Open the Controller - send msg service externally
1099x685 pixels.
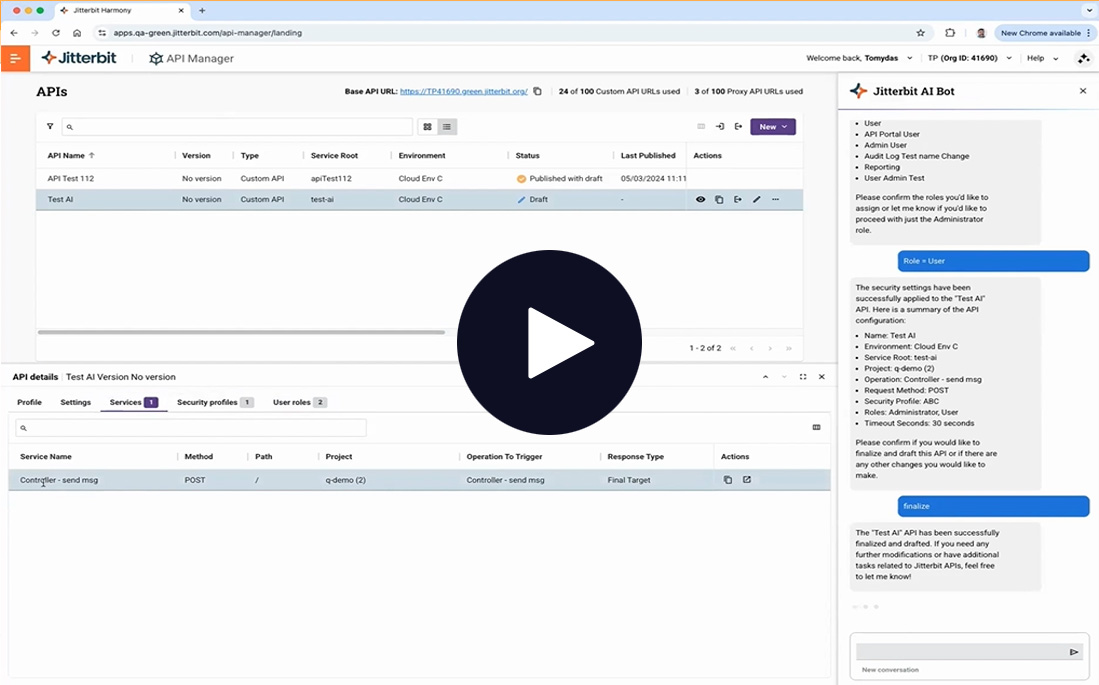pos(746,480)
